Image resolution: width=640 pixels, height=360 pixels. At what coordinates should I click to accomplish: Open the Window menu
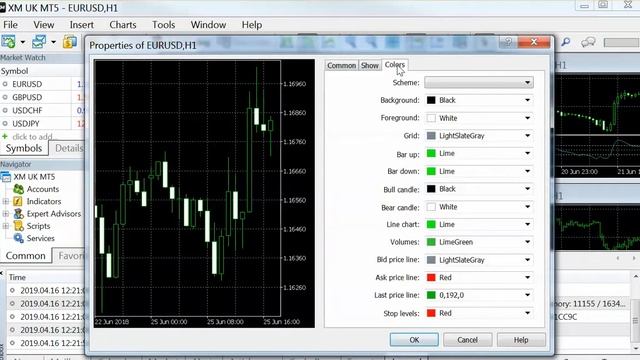click(x=208, y=25)
